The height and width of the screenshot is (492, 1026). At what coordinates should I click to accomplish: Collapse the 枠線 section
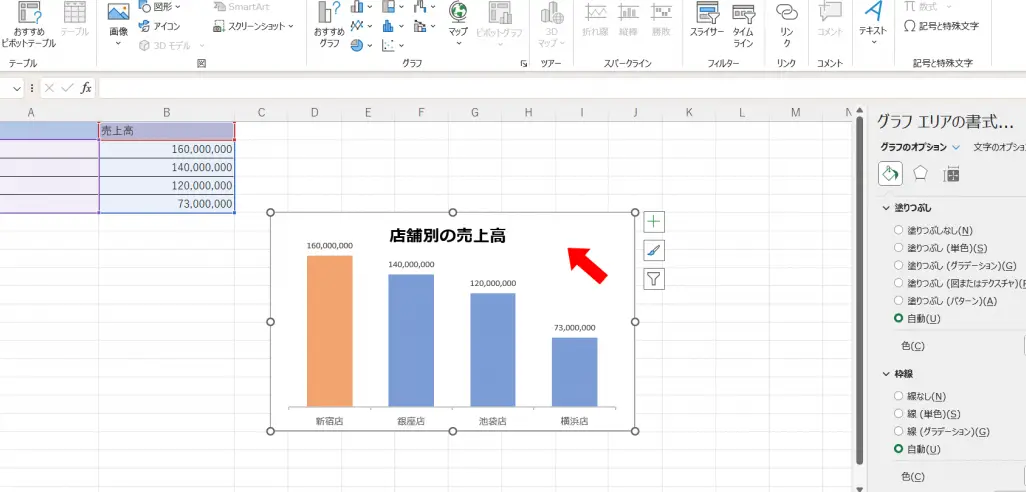(x=886, y=374)
